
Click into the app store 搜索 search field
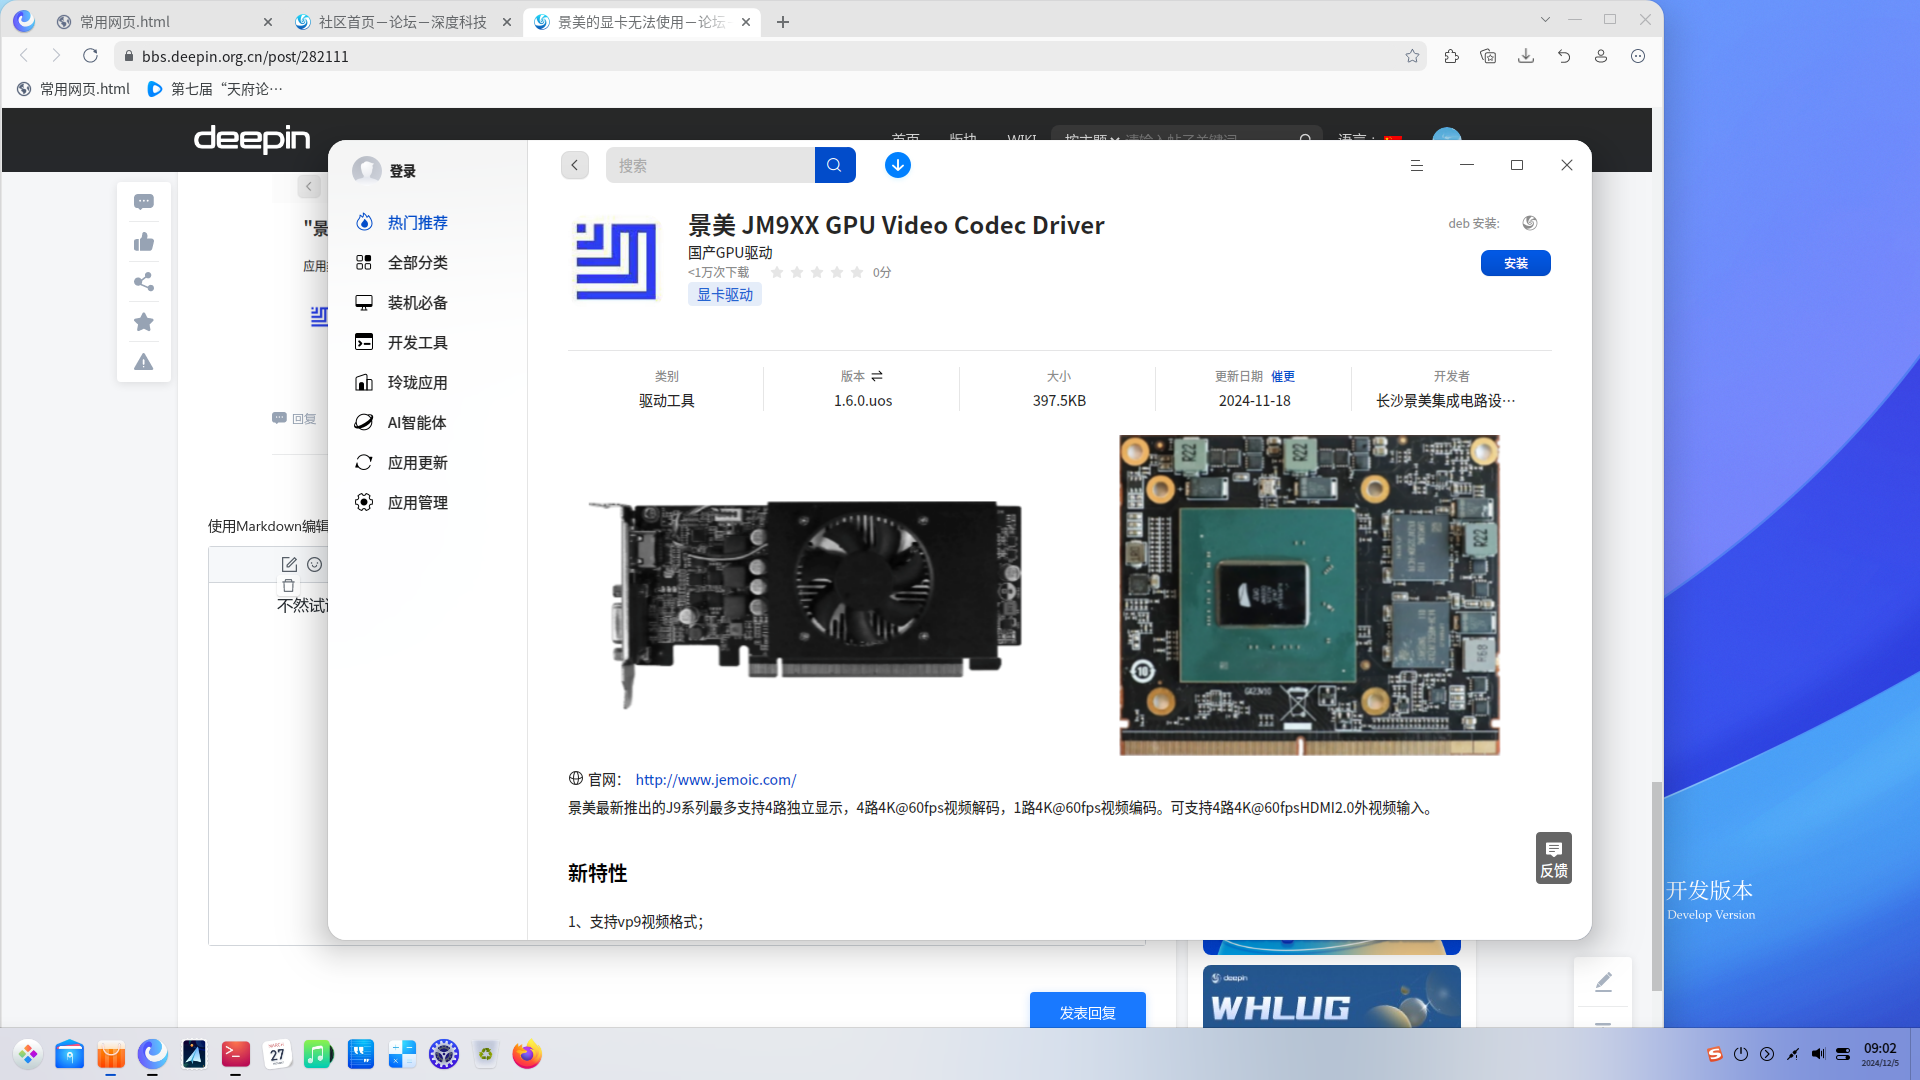click(710, 165)
